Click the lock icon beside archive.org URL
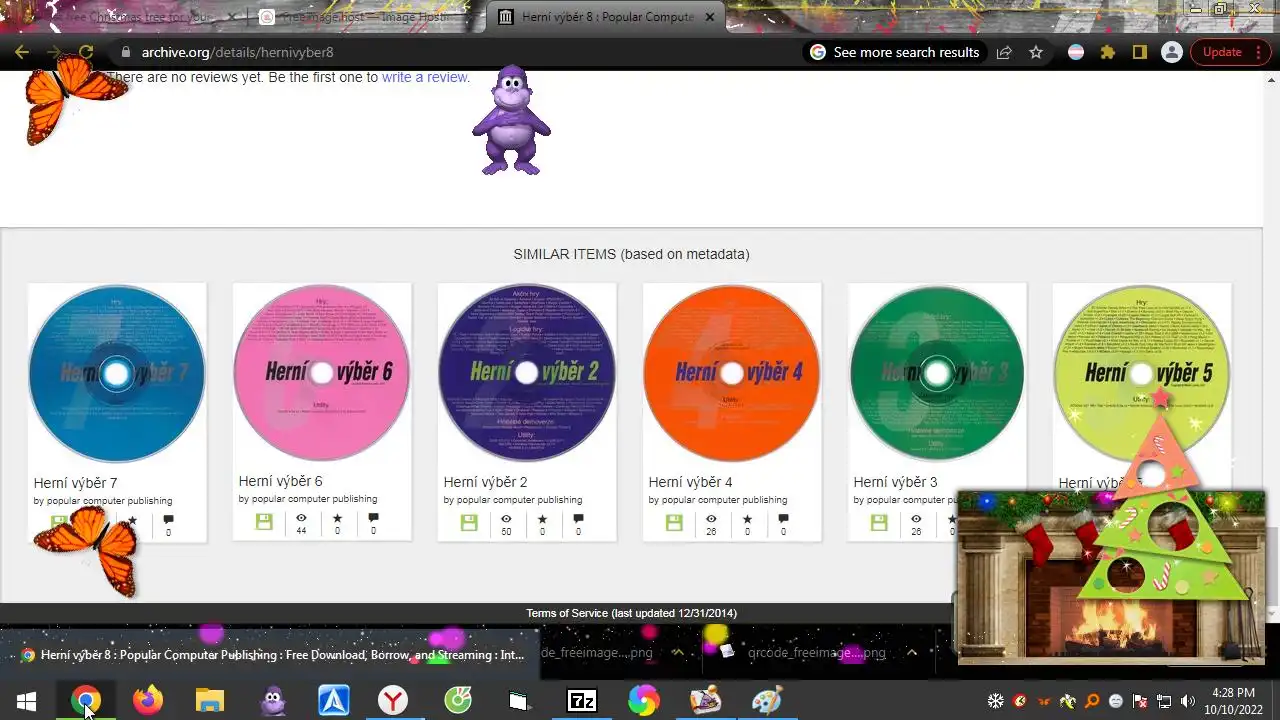Image resolution: width=1280 pixels, height=720 pixels. pyautogui.click(x=125, y=52)
